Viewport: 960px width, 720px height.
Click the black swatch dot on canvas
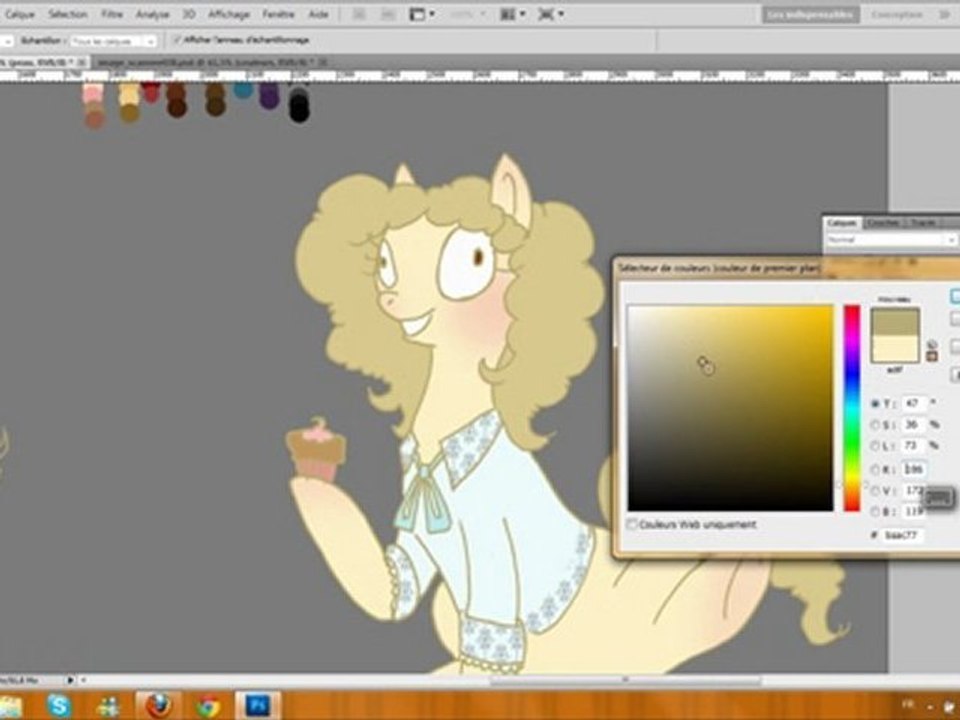pos(299,107)
